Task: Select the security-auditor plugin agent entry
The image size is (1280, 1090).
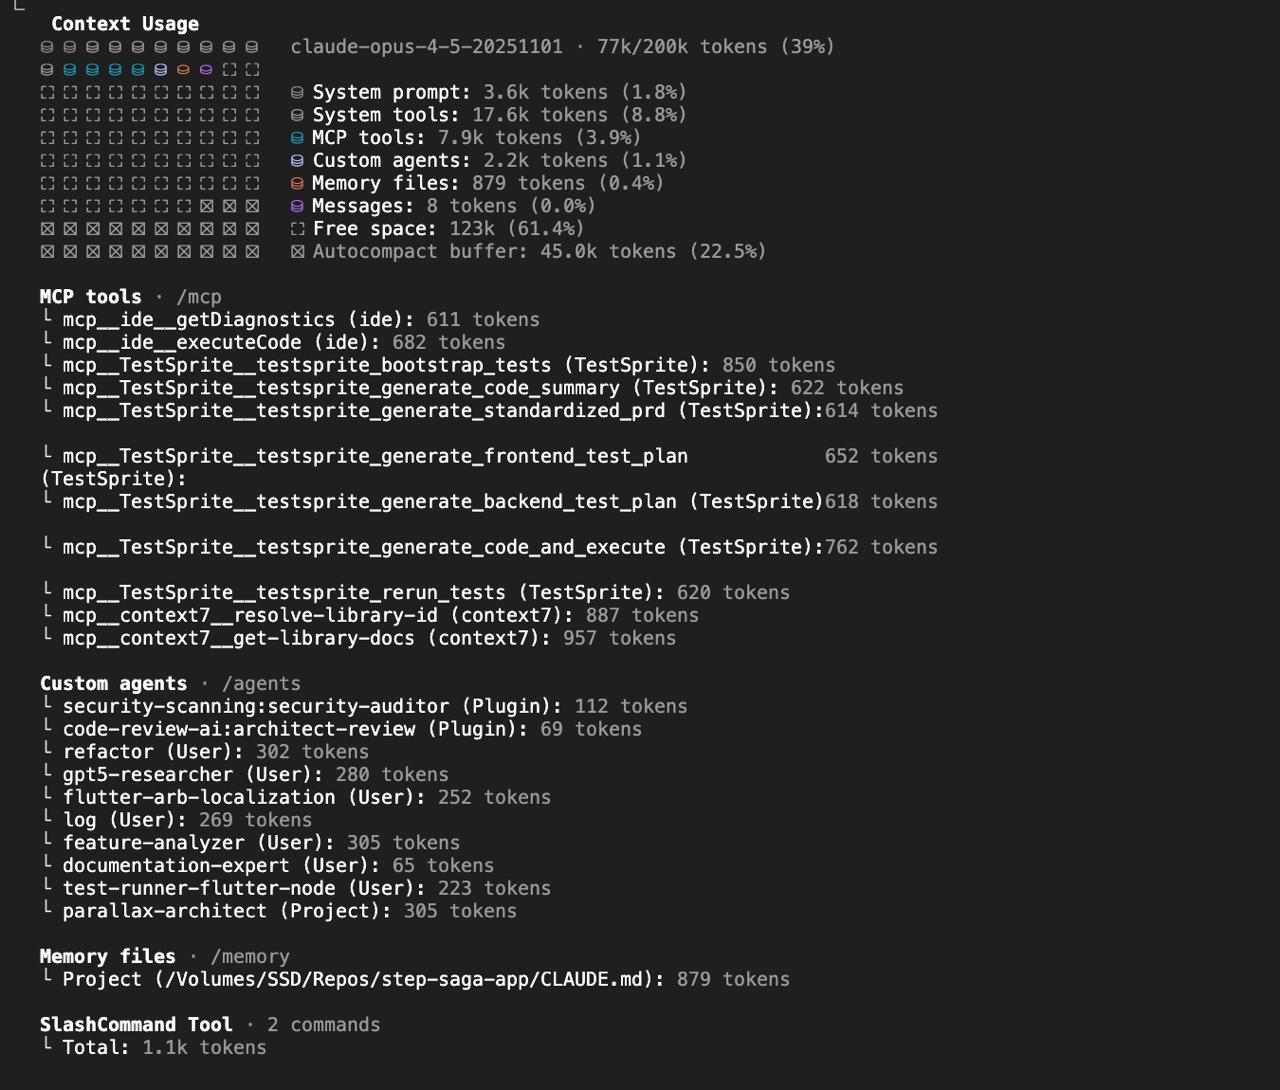Action: [x=364, y=707]
